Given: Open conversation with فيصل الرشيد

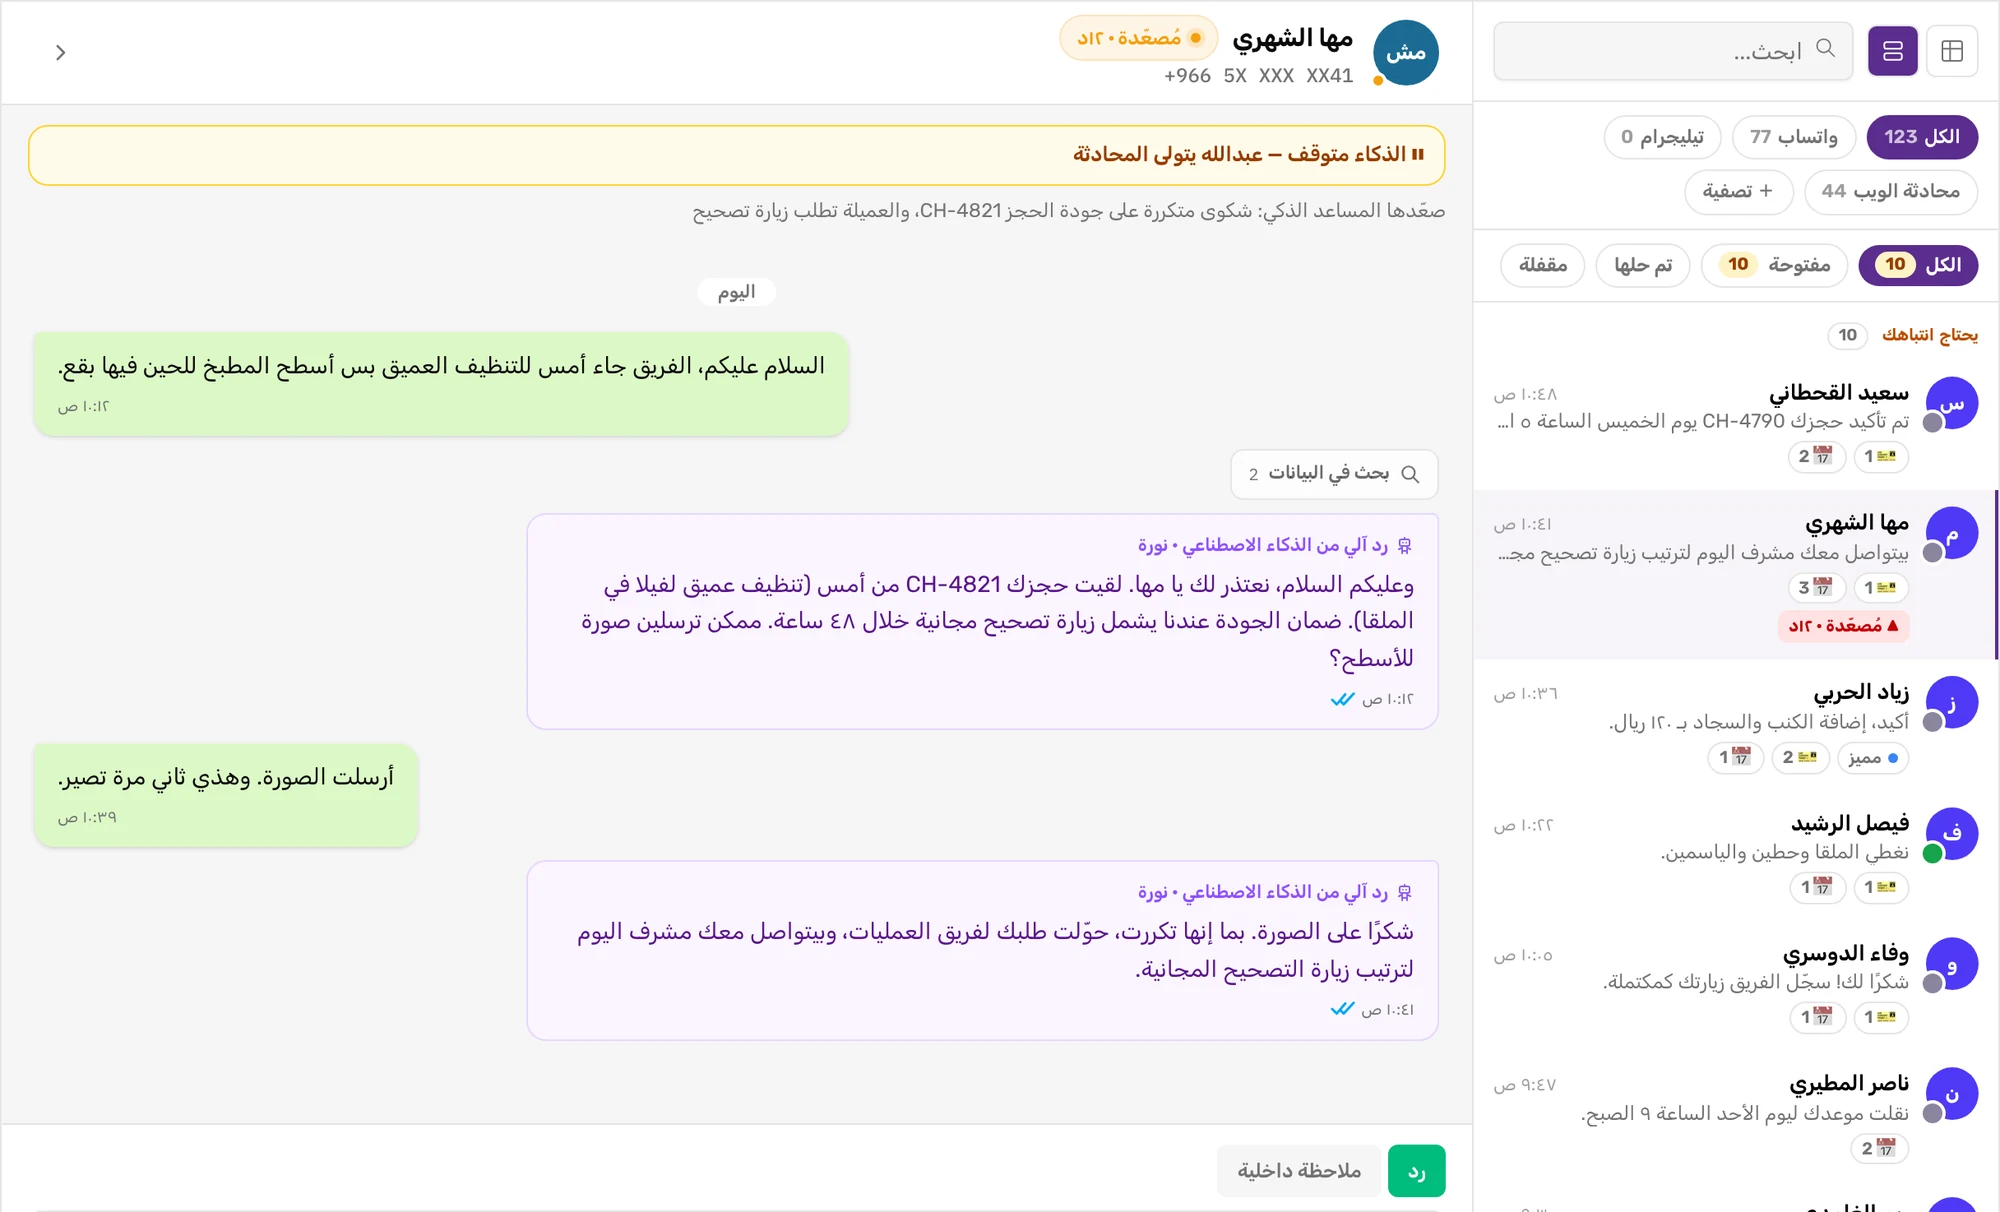Looking at the screenshot, I should [1735, 855].
